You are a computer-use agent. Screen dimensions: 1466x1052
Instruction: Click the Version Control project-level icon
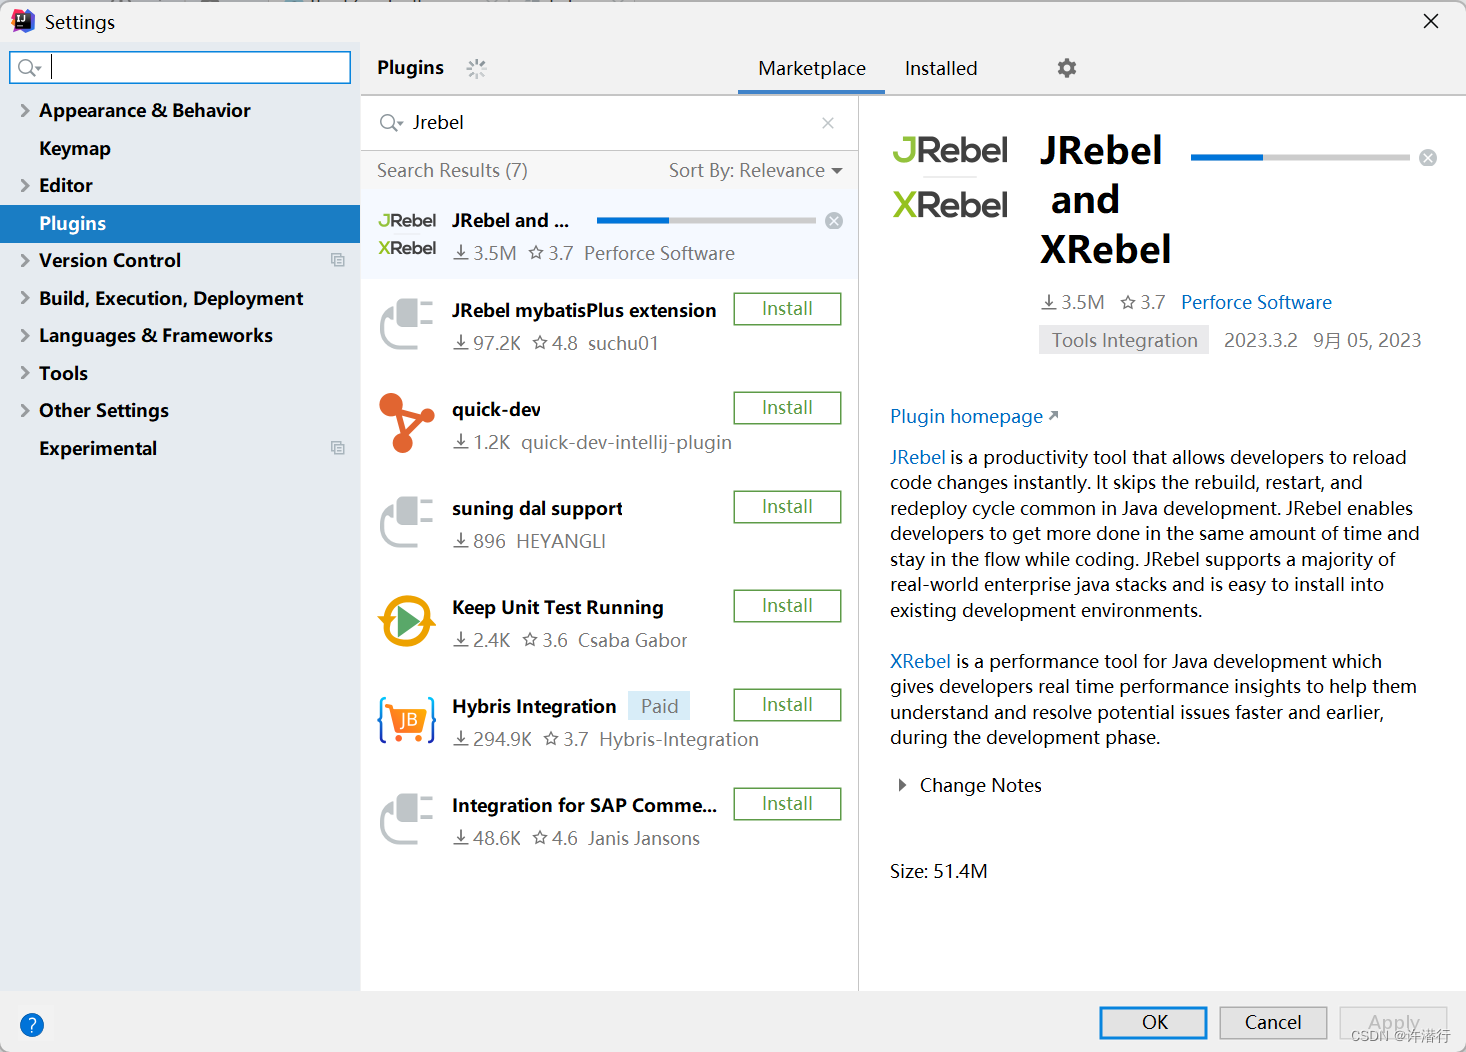click(338, 260)
